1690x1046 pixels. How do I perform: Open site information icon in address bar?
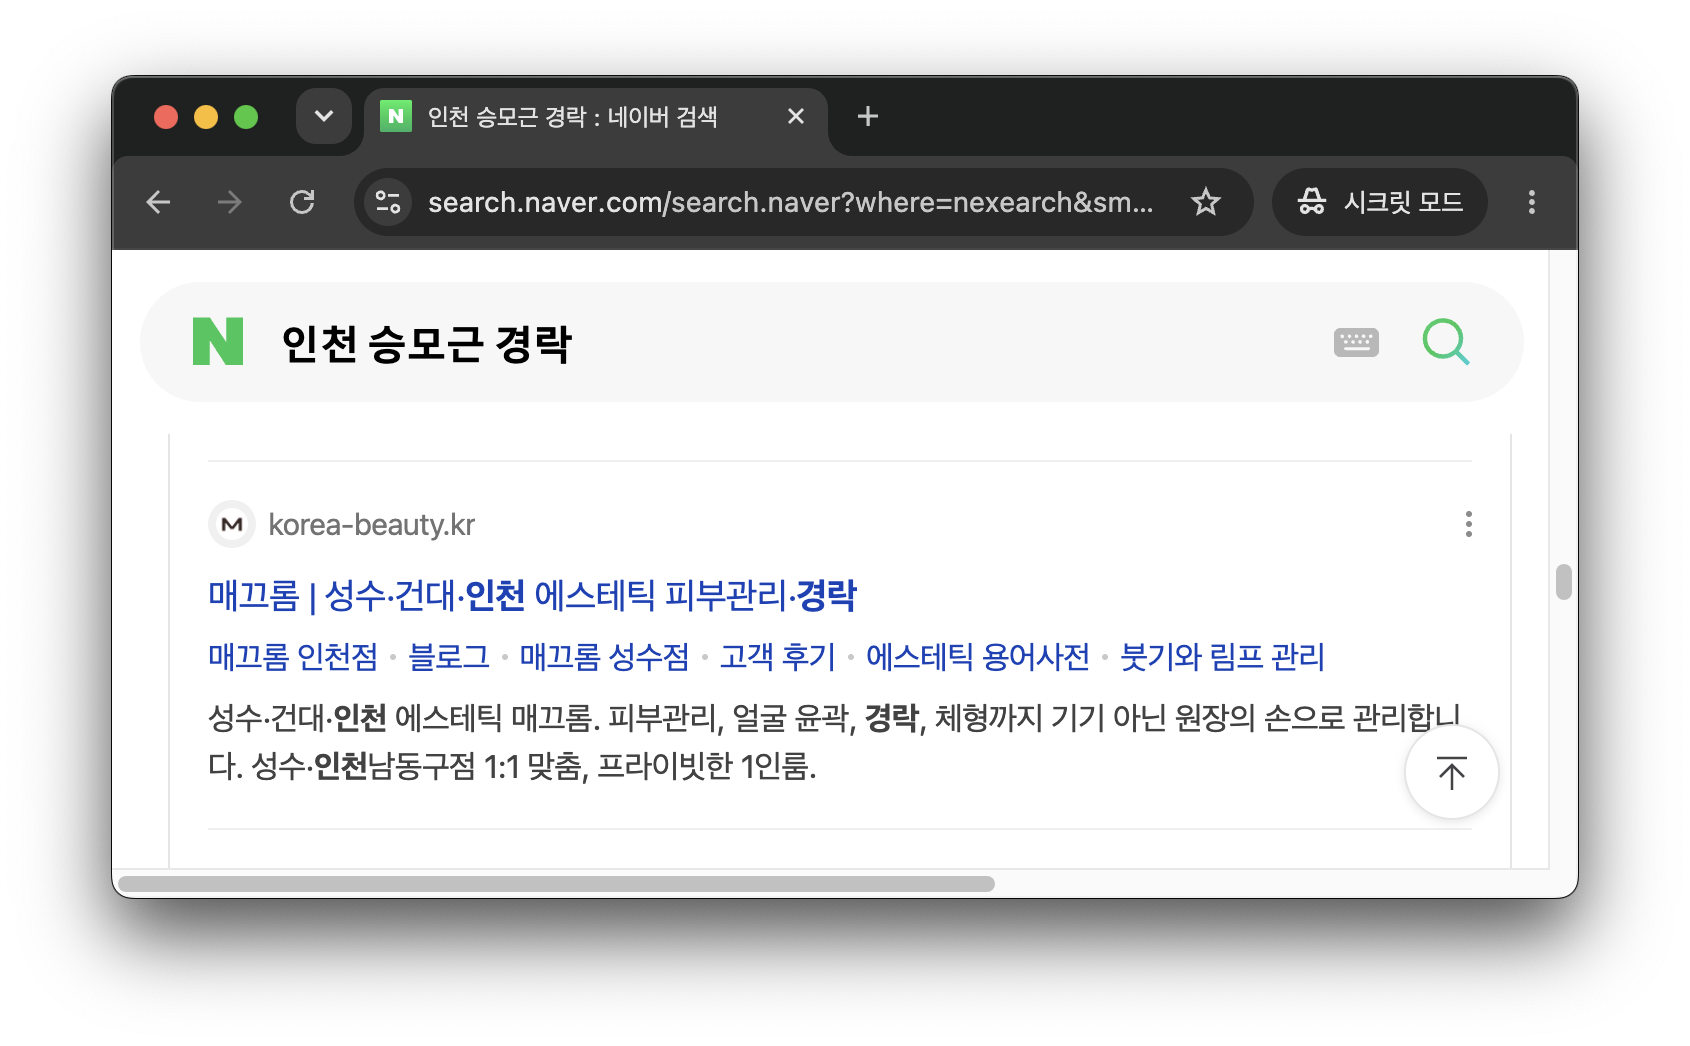[x=388, y=202]
